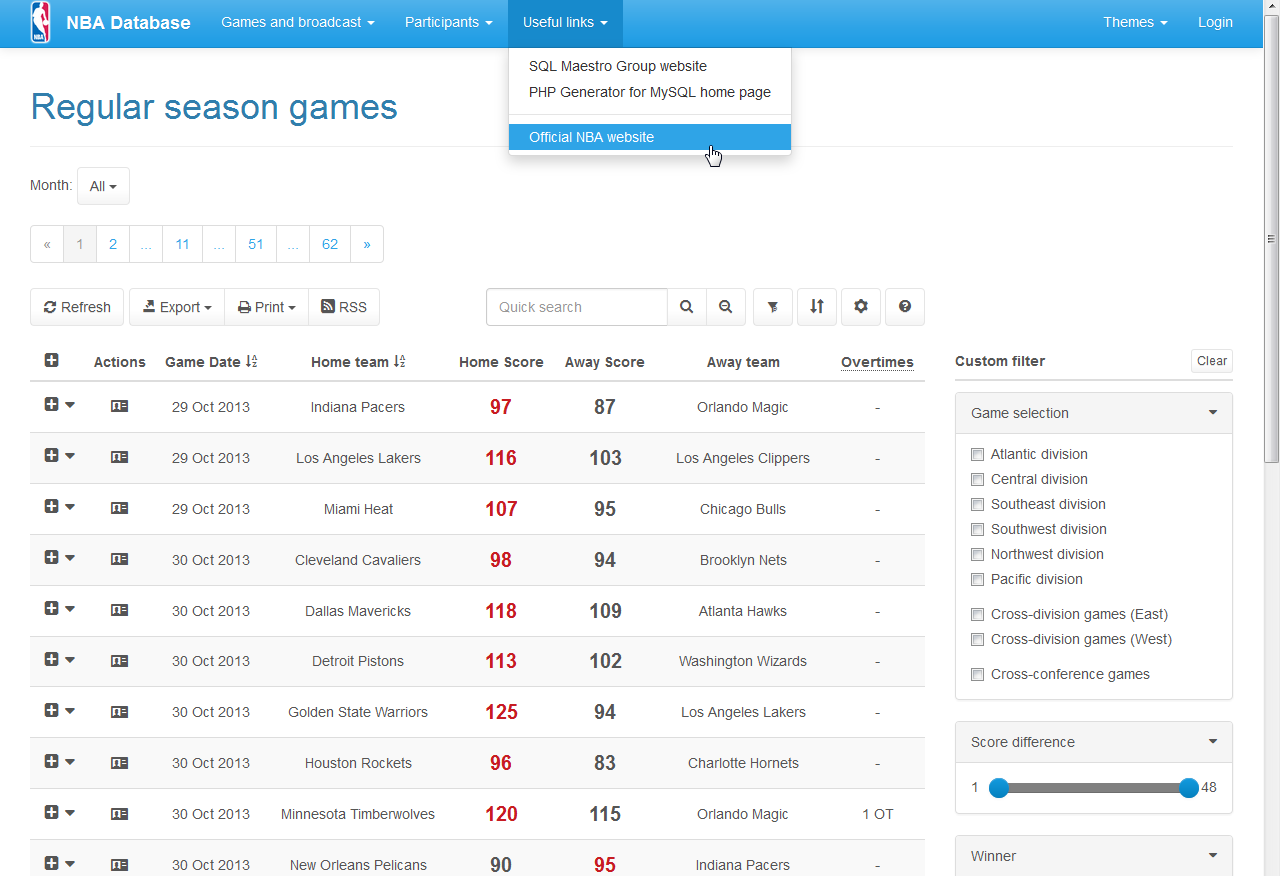This screenshot has width=1280, height=876.
Task: Close the Useful links menu
Action: 565,22
